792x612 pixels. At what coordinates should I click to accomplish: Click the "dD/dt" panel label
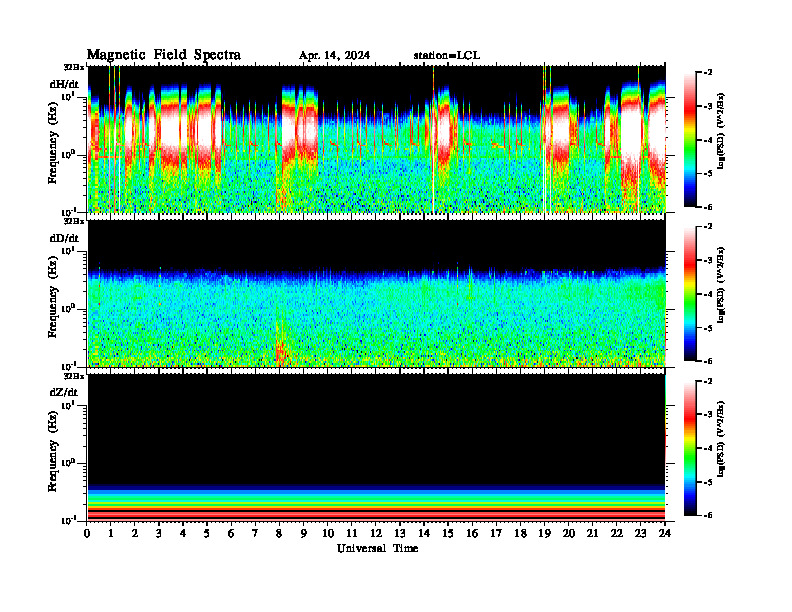[x=64, y=238]
